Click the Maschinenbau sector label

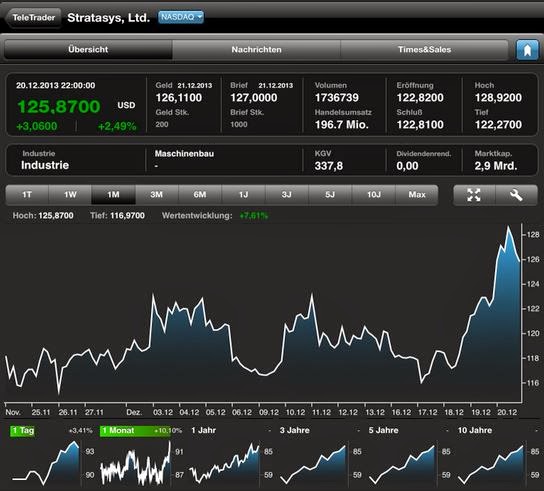click(x=184, y=153)
